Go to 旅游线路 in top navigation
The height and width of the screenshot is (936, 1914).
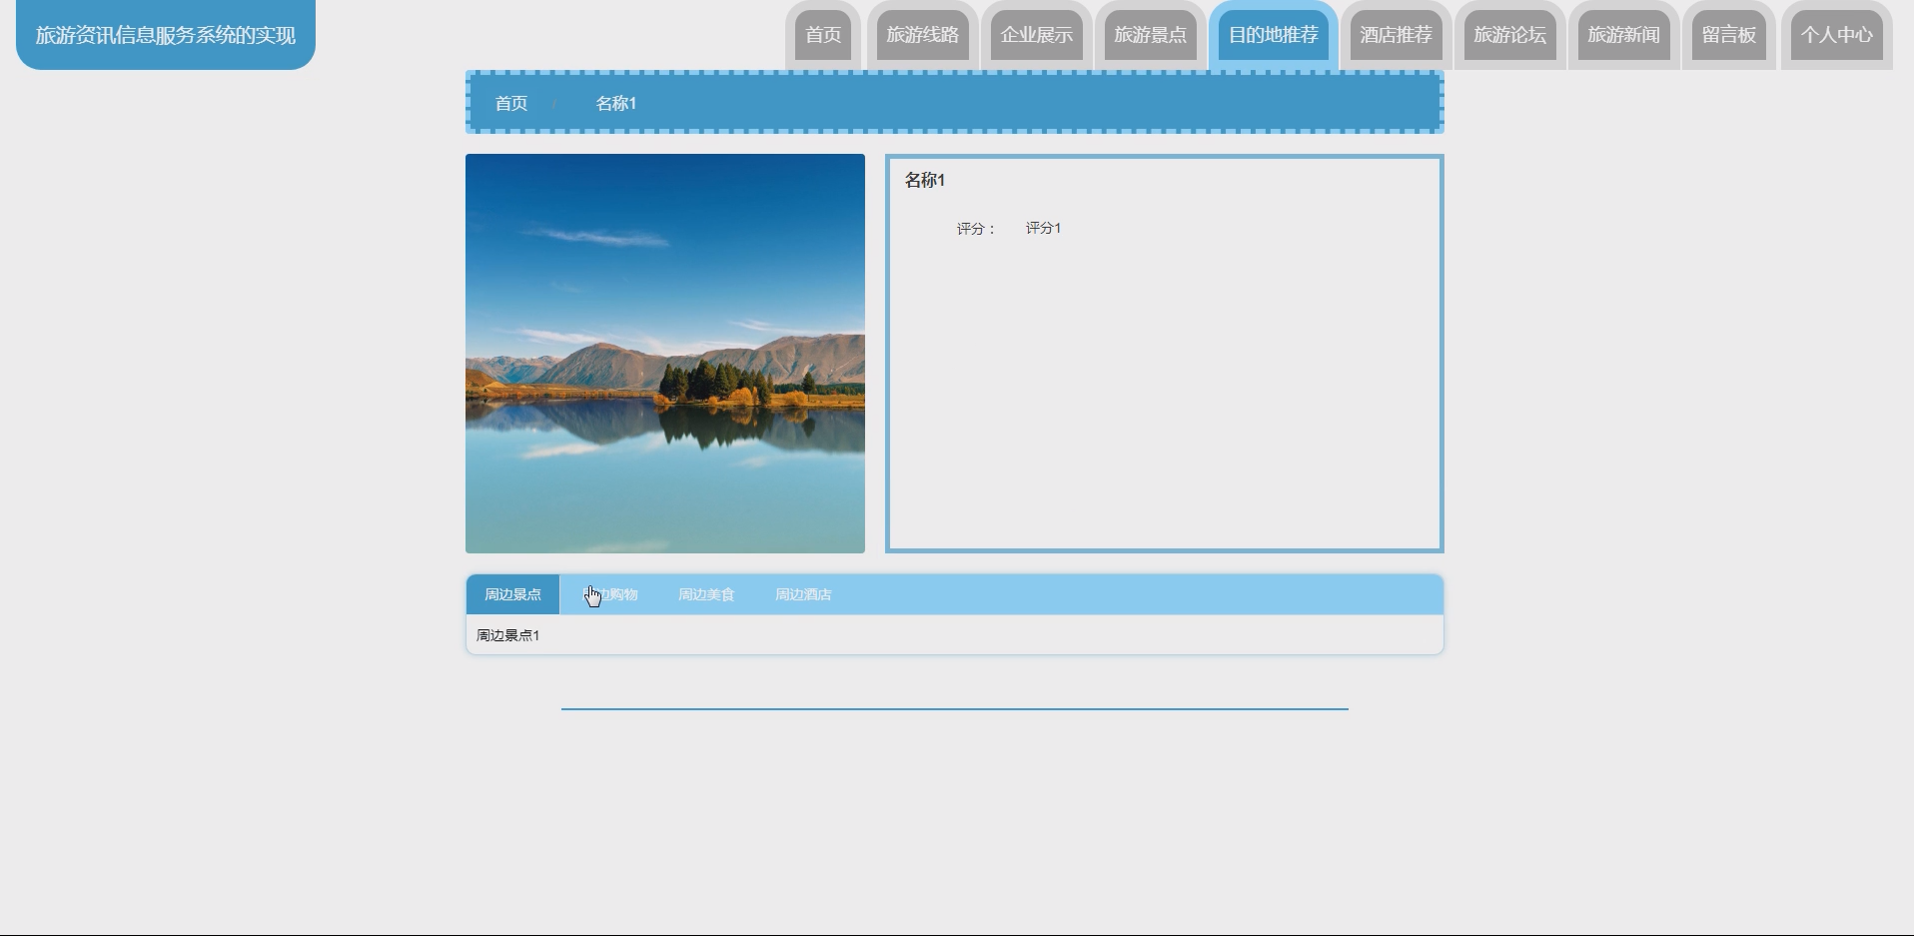[922, 35]
